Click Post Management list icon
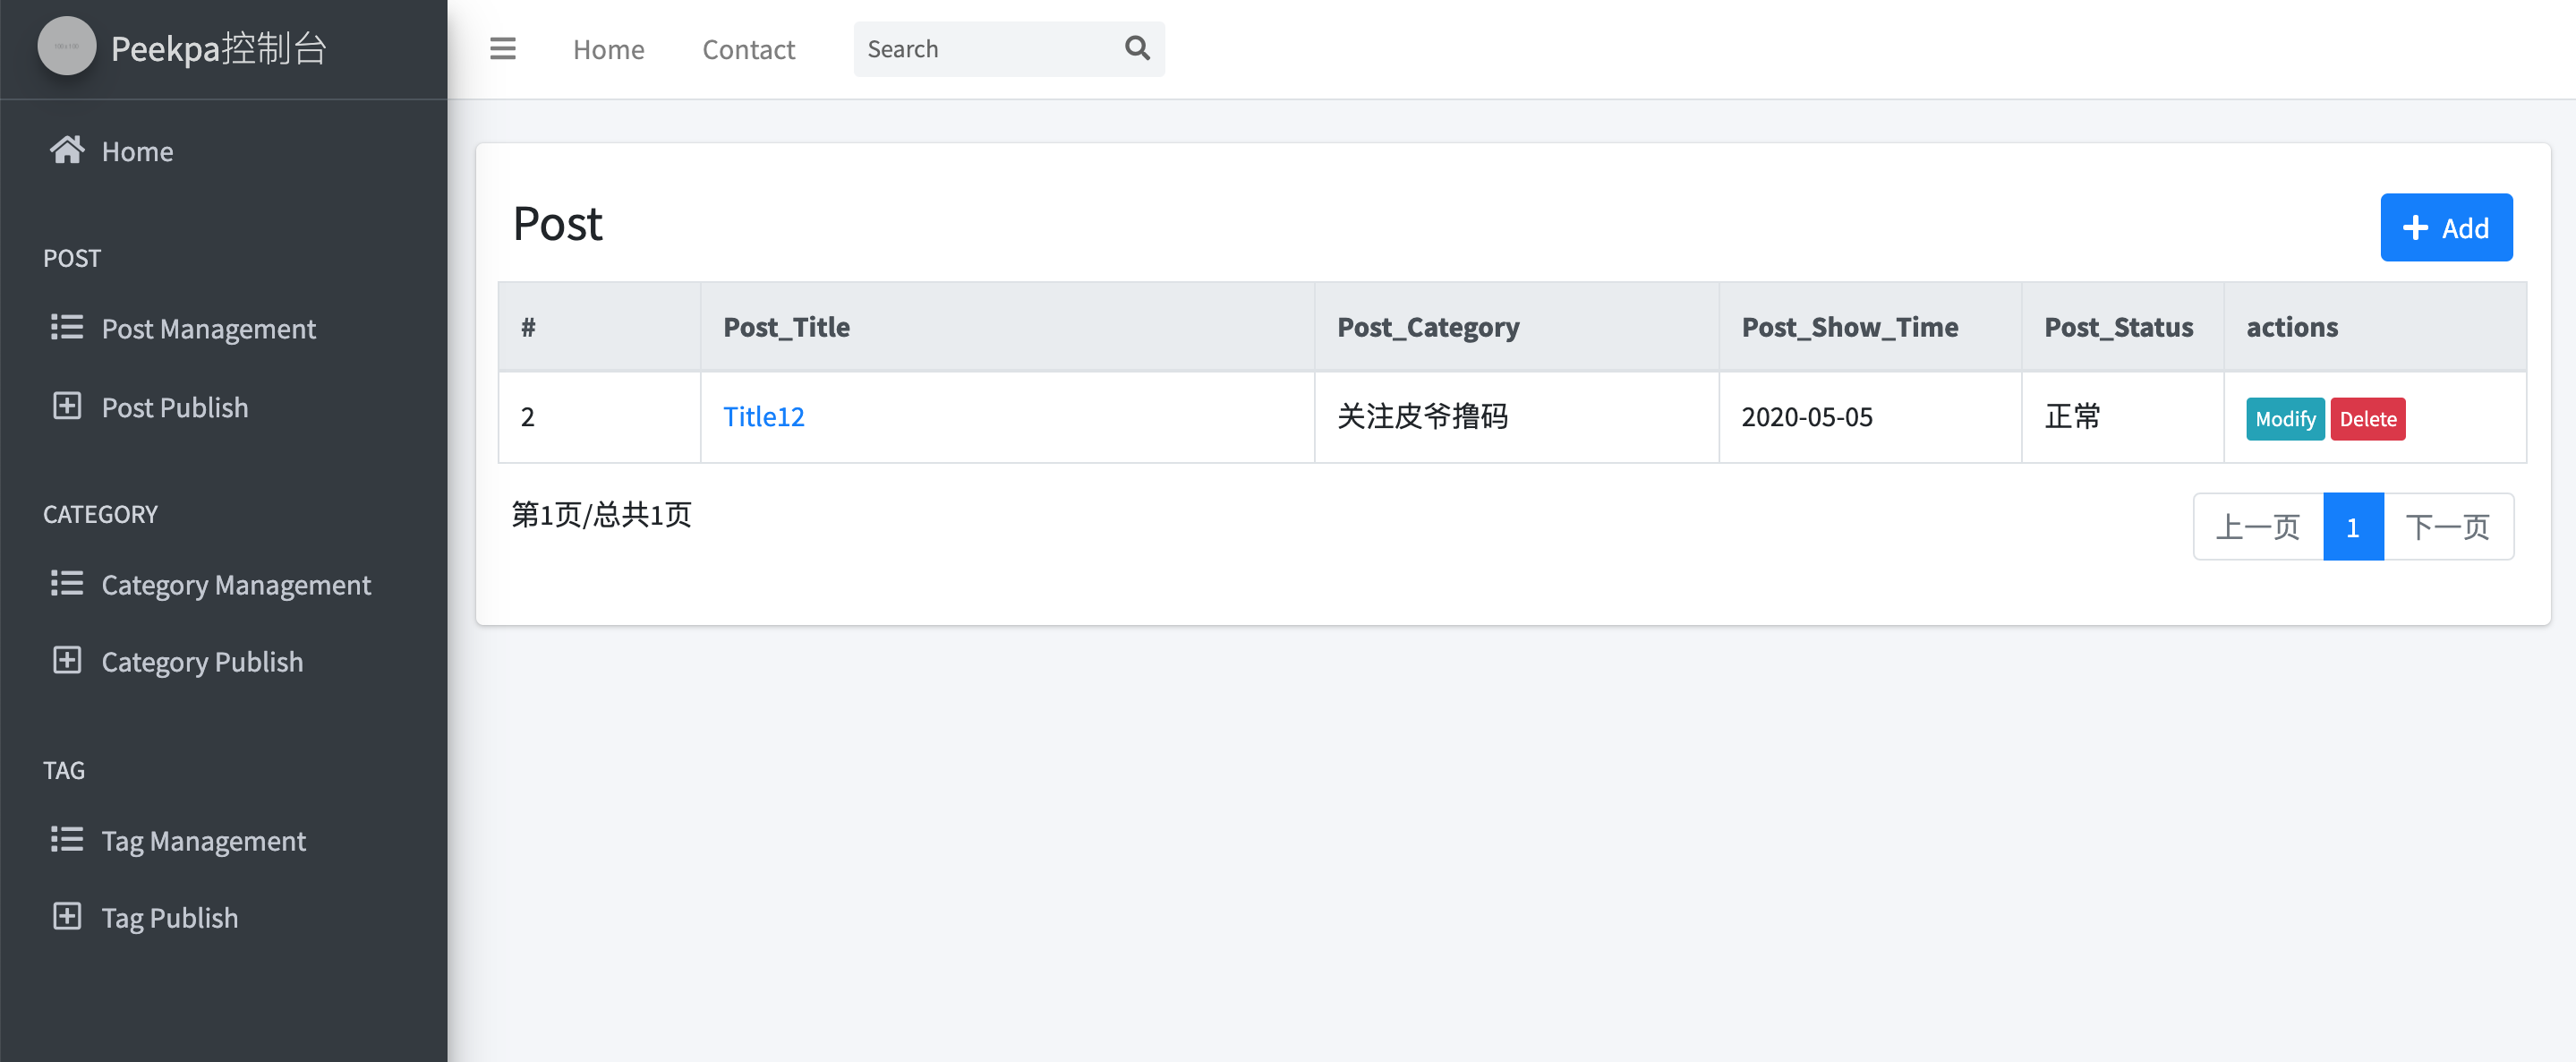The width and height of the screenshot is (2576, 1062). (x=67, y=327)
